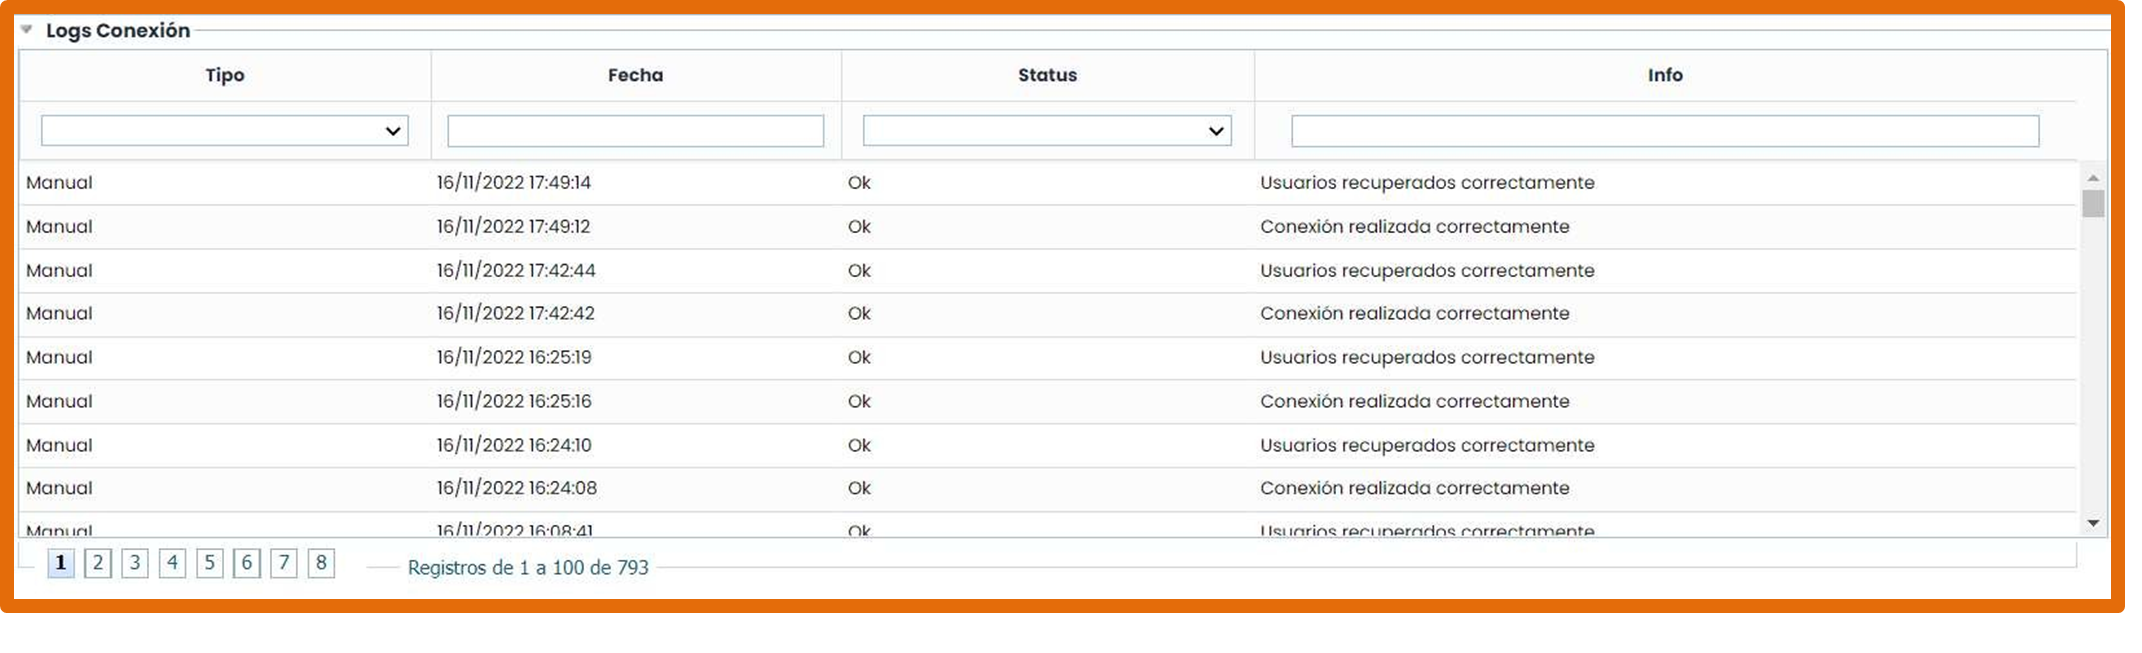
Task: Click the vertical scrollbar thumb
Action: pos(2093,203)
